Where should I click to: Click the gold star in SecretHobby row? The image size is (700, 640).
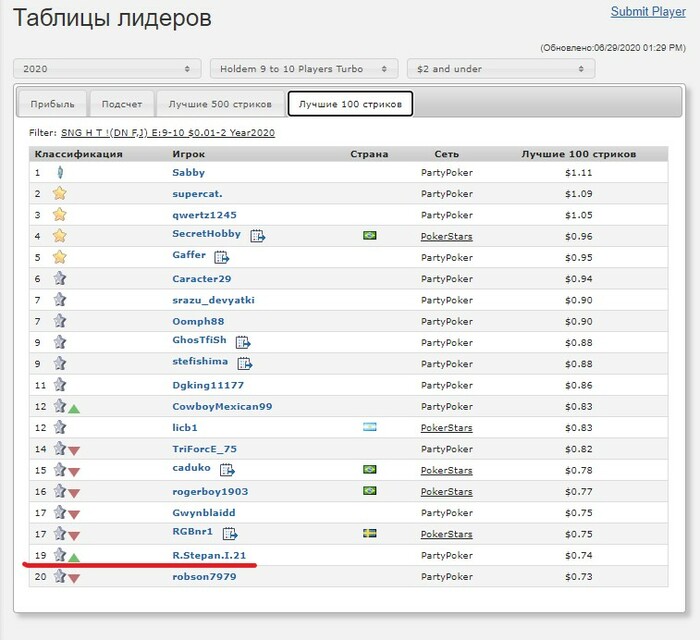59,236
